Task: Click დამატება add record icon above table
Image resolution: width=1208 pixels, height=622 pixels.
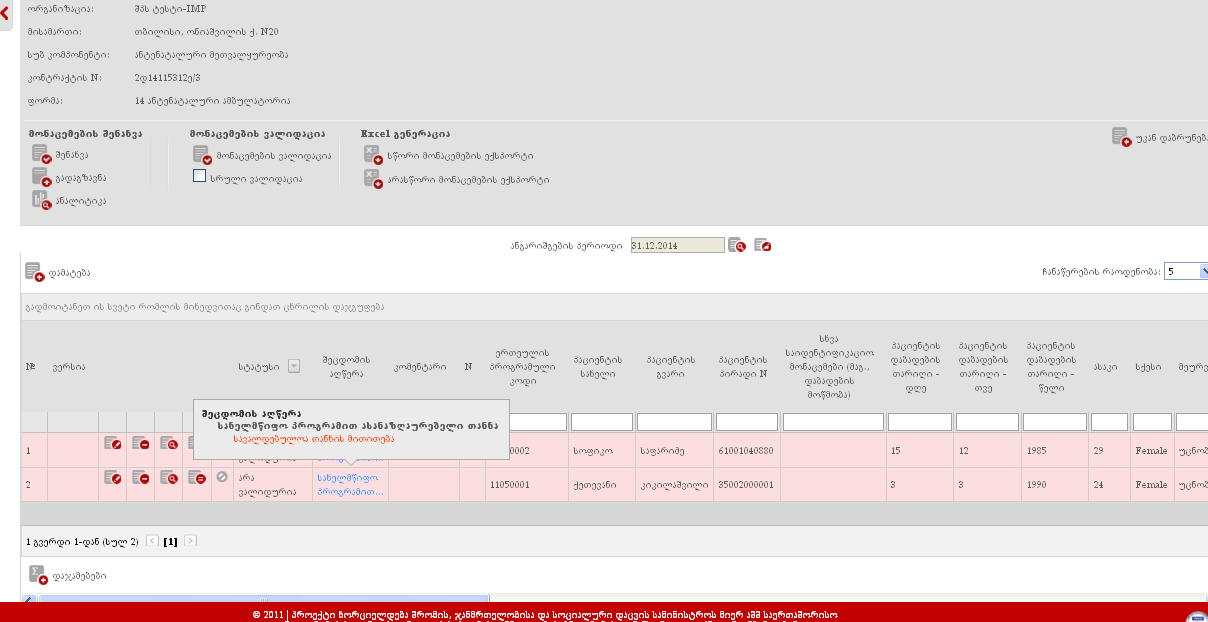Action: pos(34,272)
